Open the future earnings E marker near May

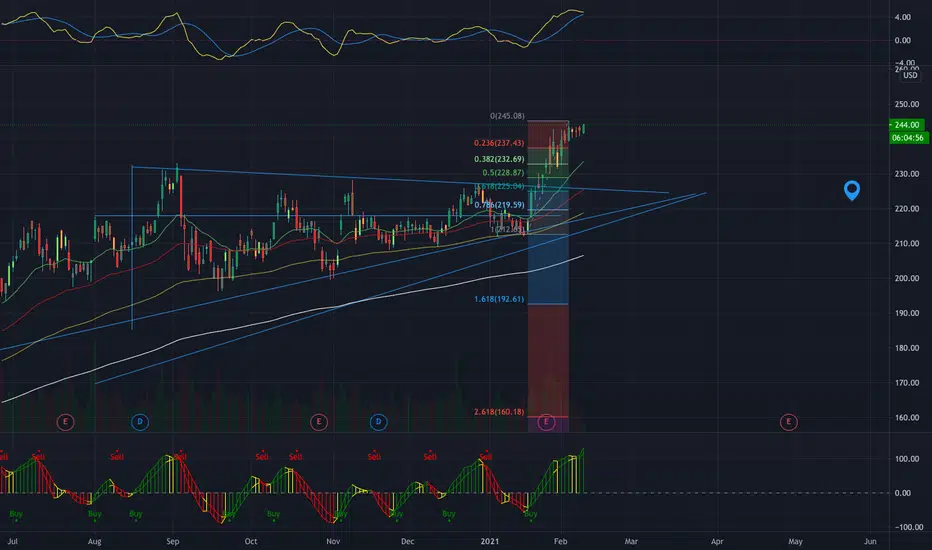[x=789, y=422]
